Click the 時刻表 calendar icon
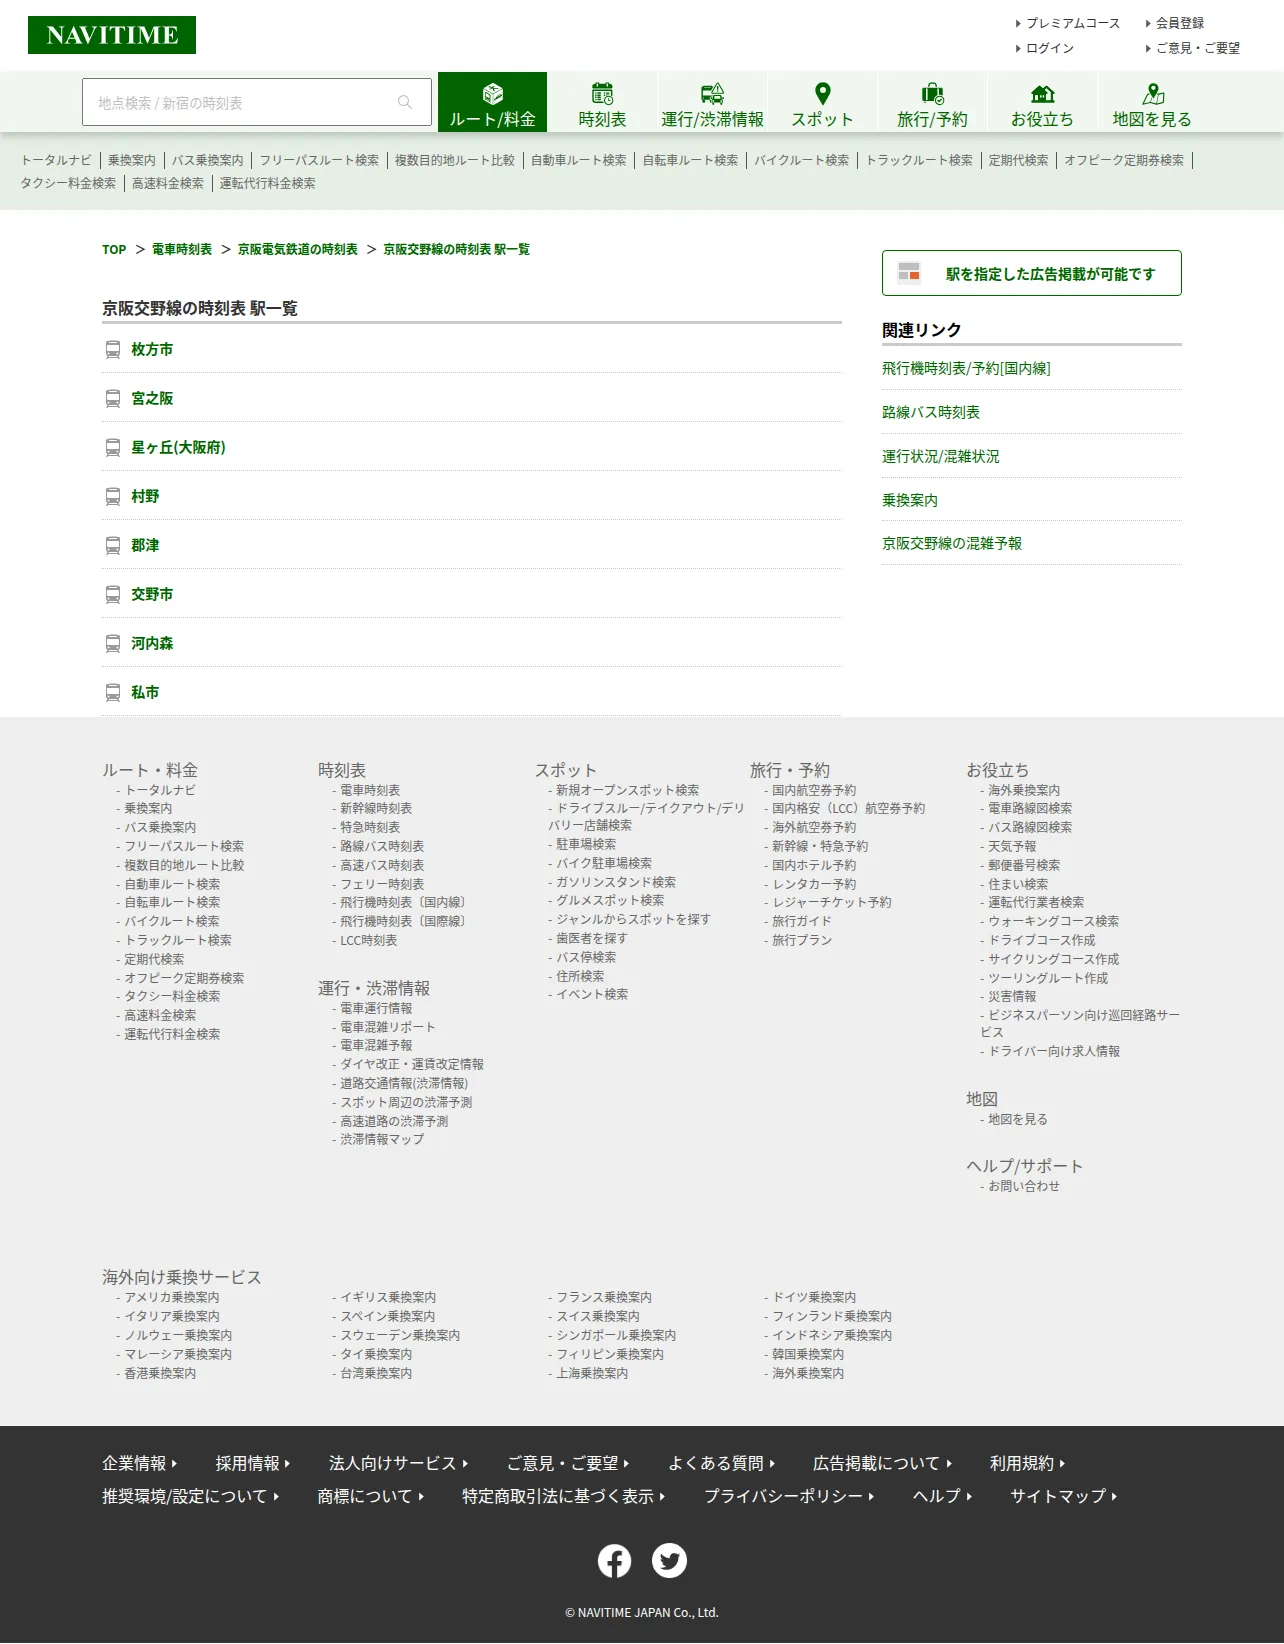Image resolution: width=1284 pixels, height=1644 pixels. coord(602,94)
